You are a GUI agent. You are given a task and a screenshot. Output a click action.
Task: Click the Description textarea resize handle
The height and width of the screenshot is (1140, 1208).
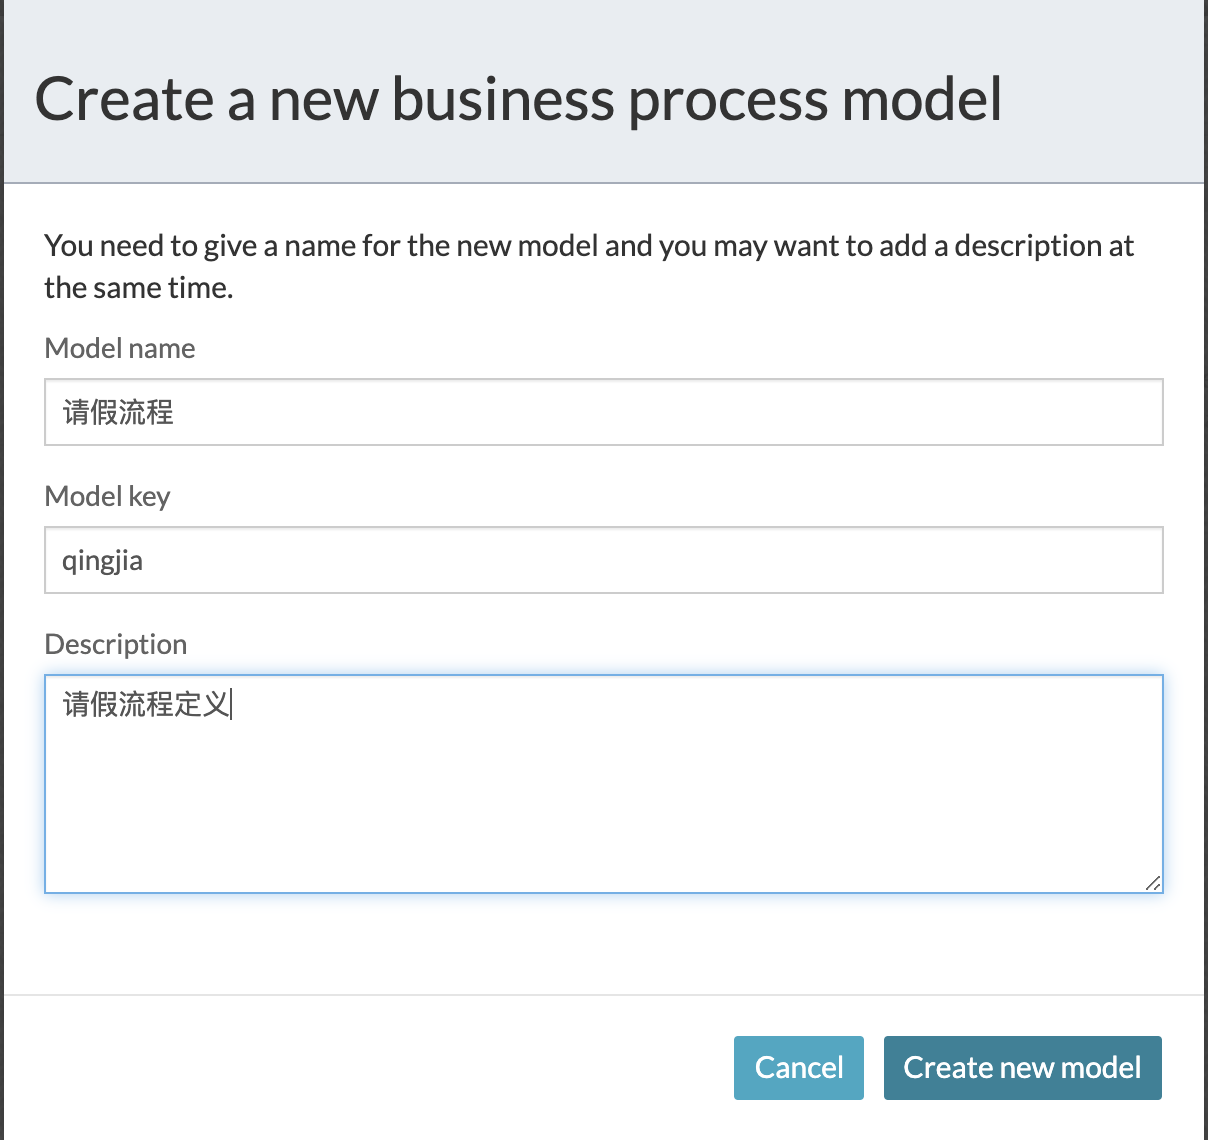point(1153,883)
